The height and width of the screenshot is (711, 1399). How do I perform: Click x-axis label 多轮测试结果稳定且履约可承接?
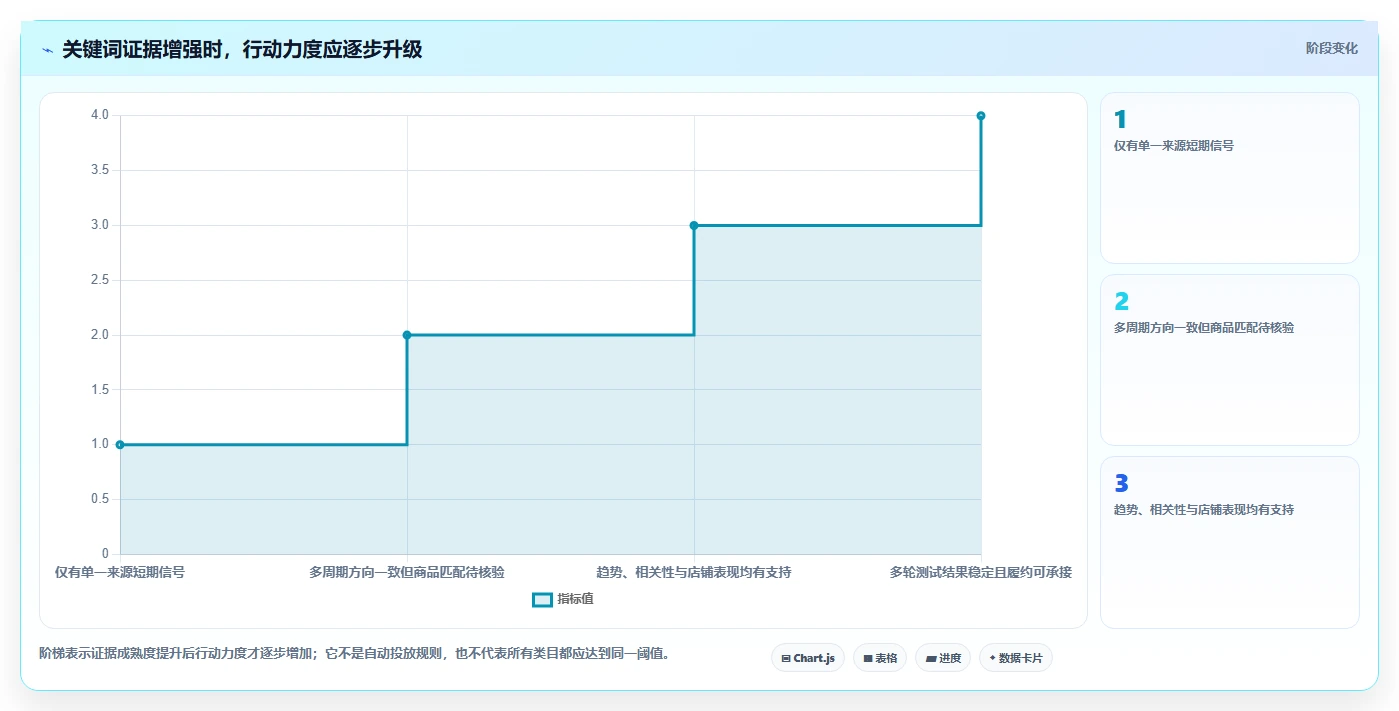coord(981,573)
